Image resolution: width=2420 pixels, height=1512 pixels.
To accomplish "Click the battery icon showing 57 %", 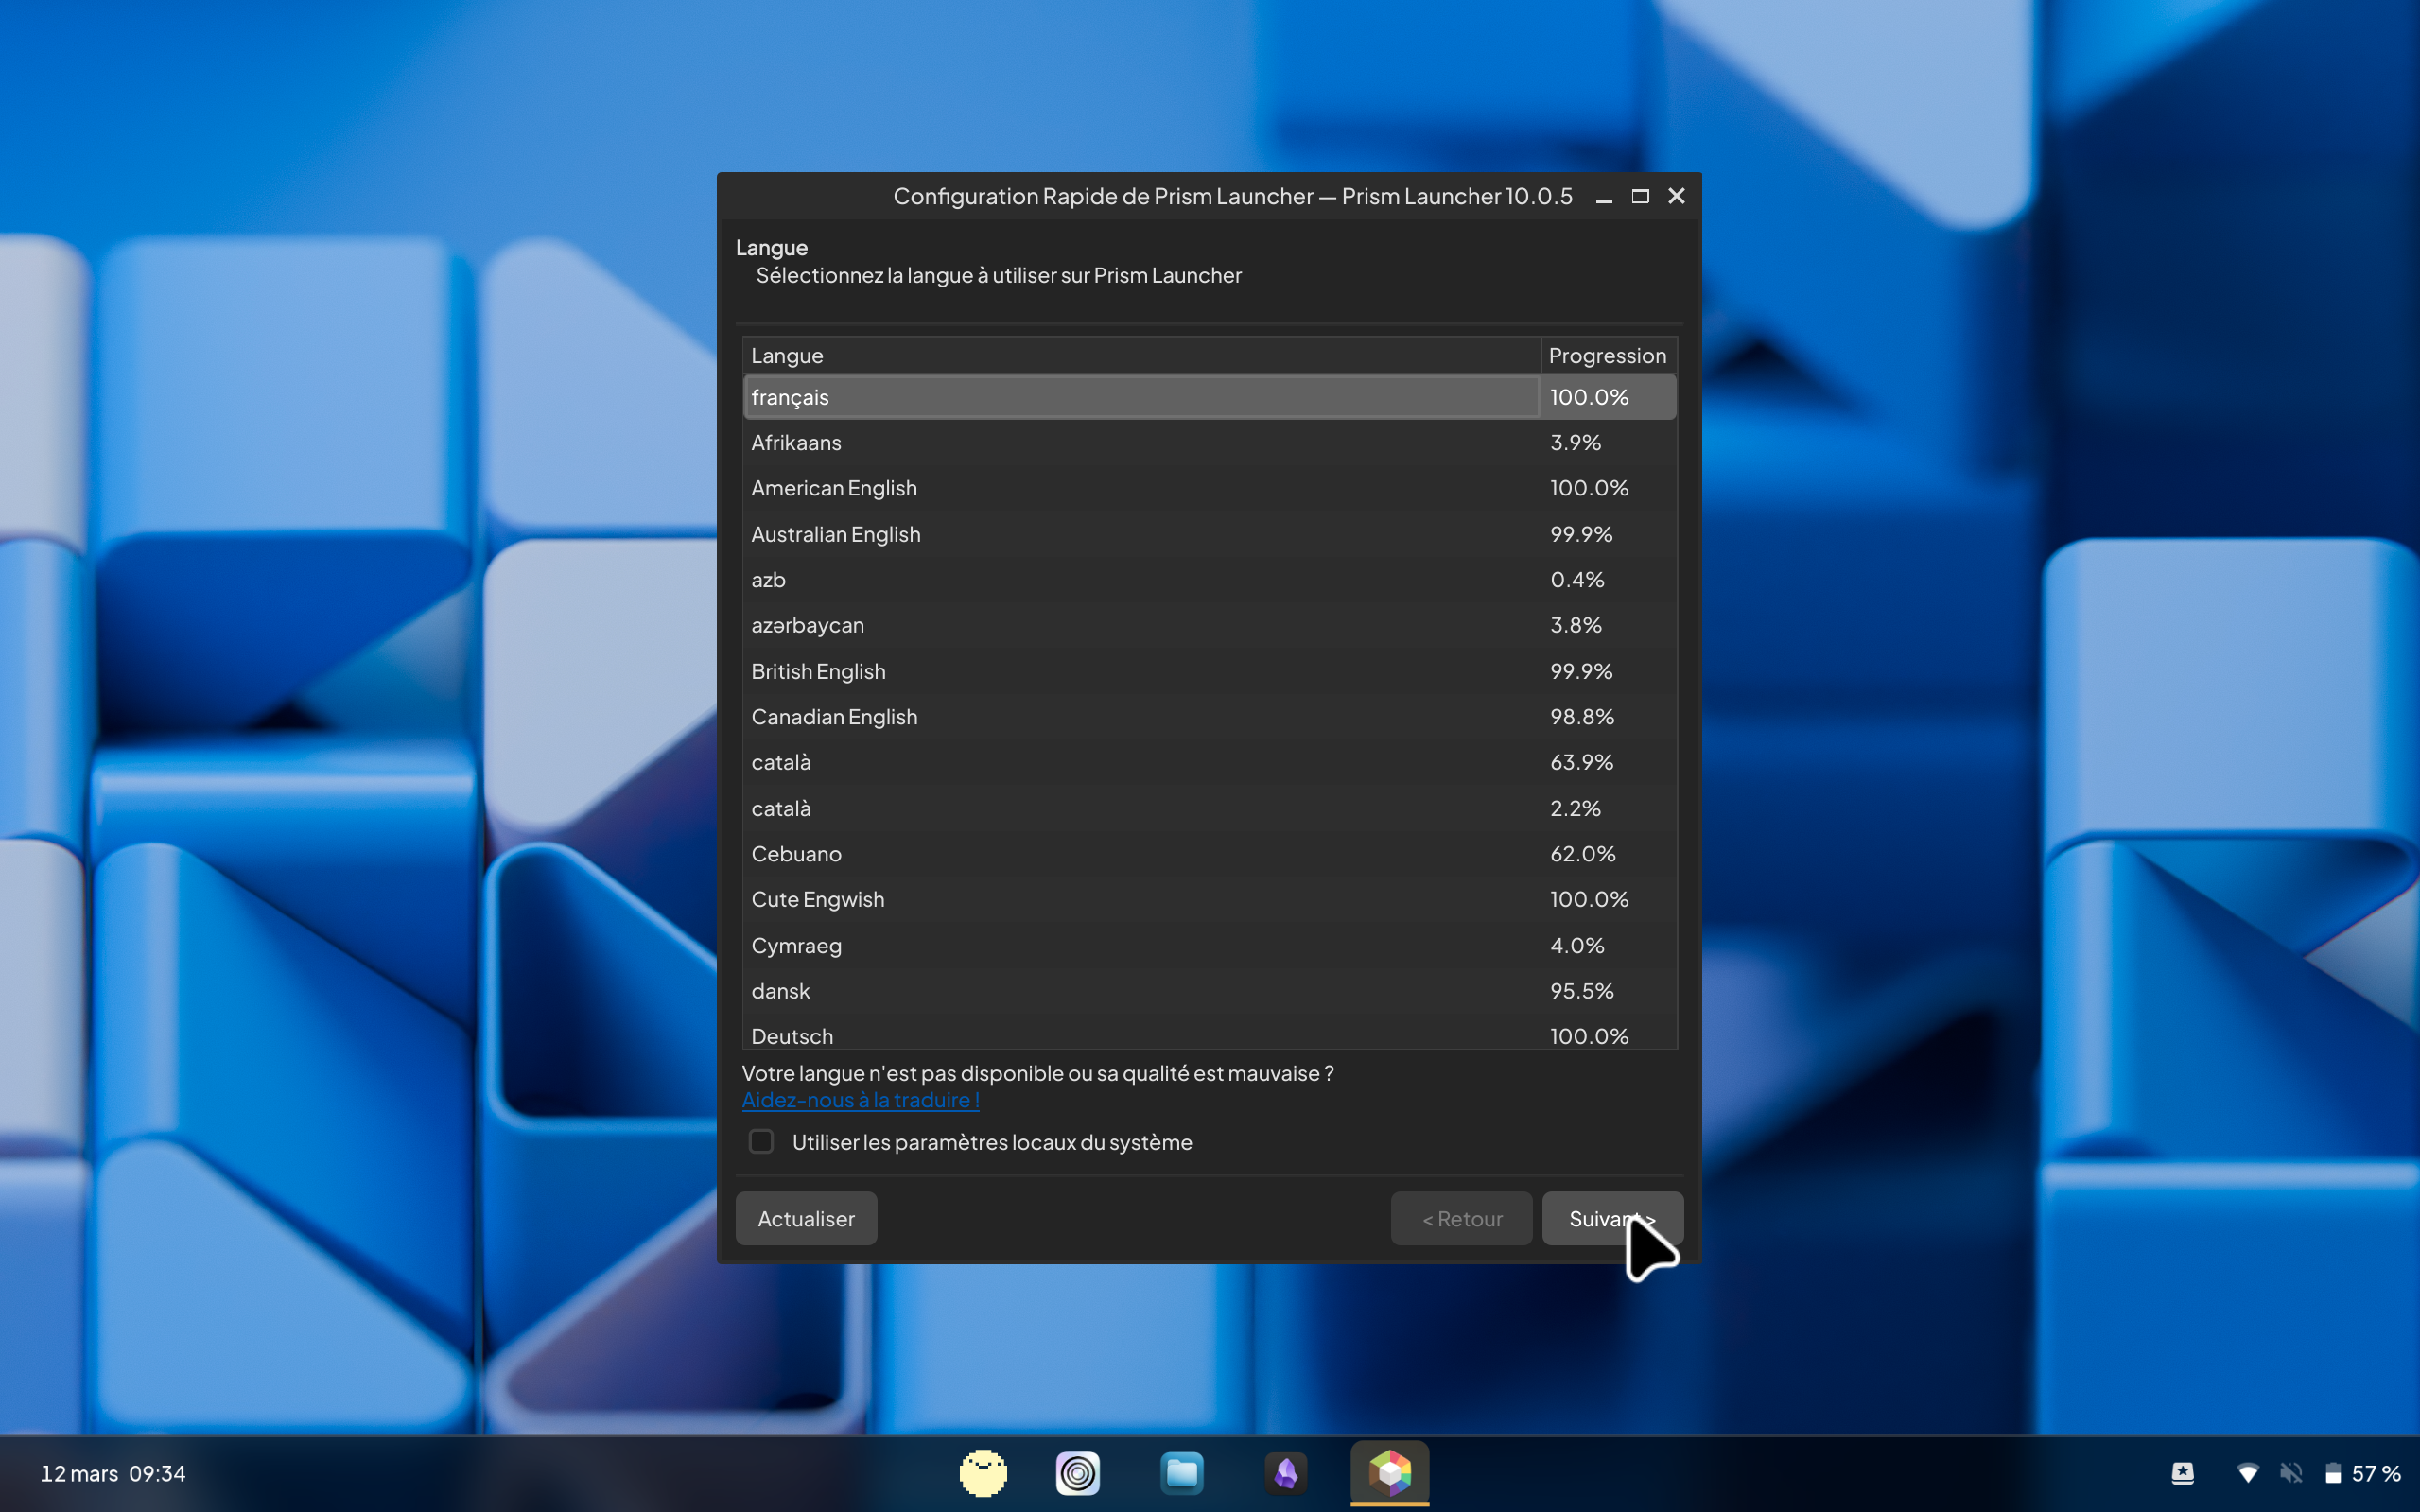I will point(2333,1473).
